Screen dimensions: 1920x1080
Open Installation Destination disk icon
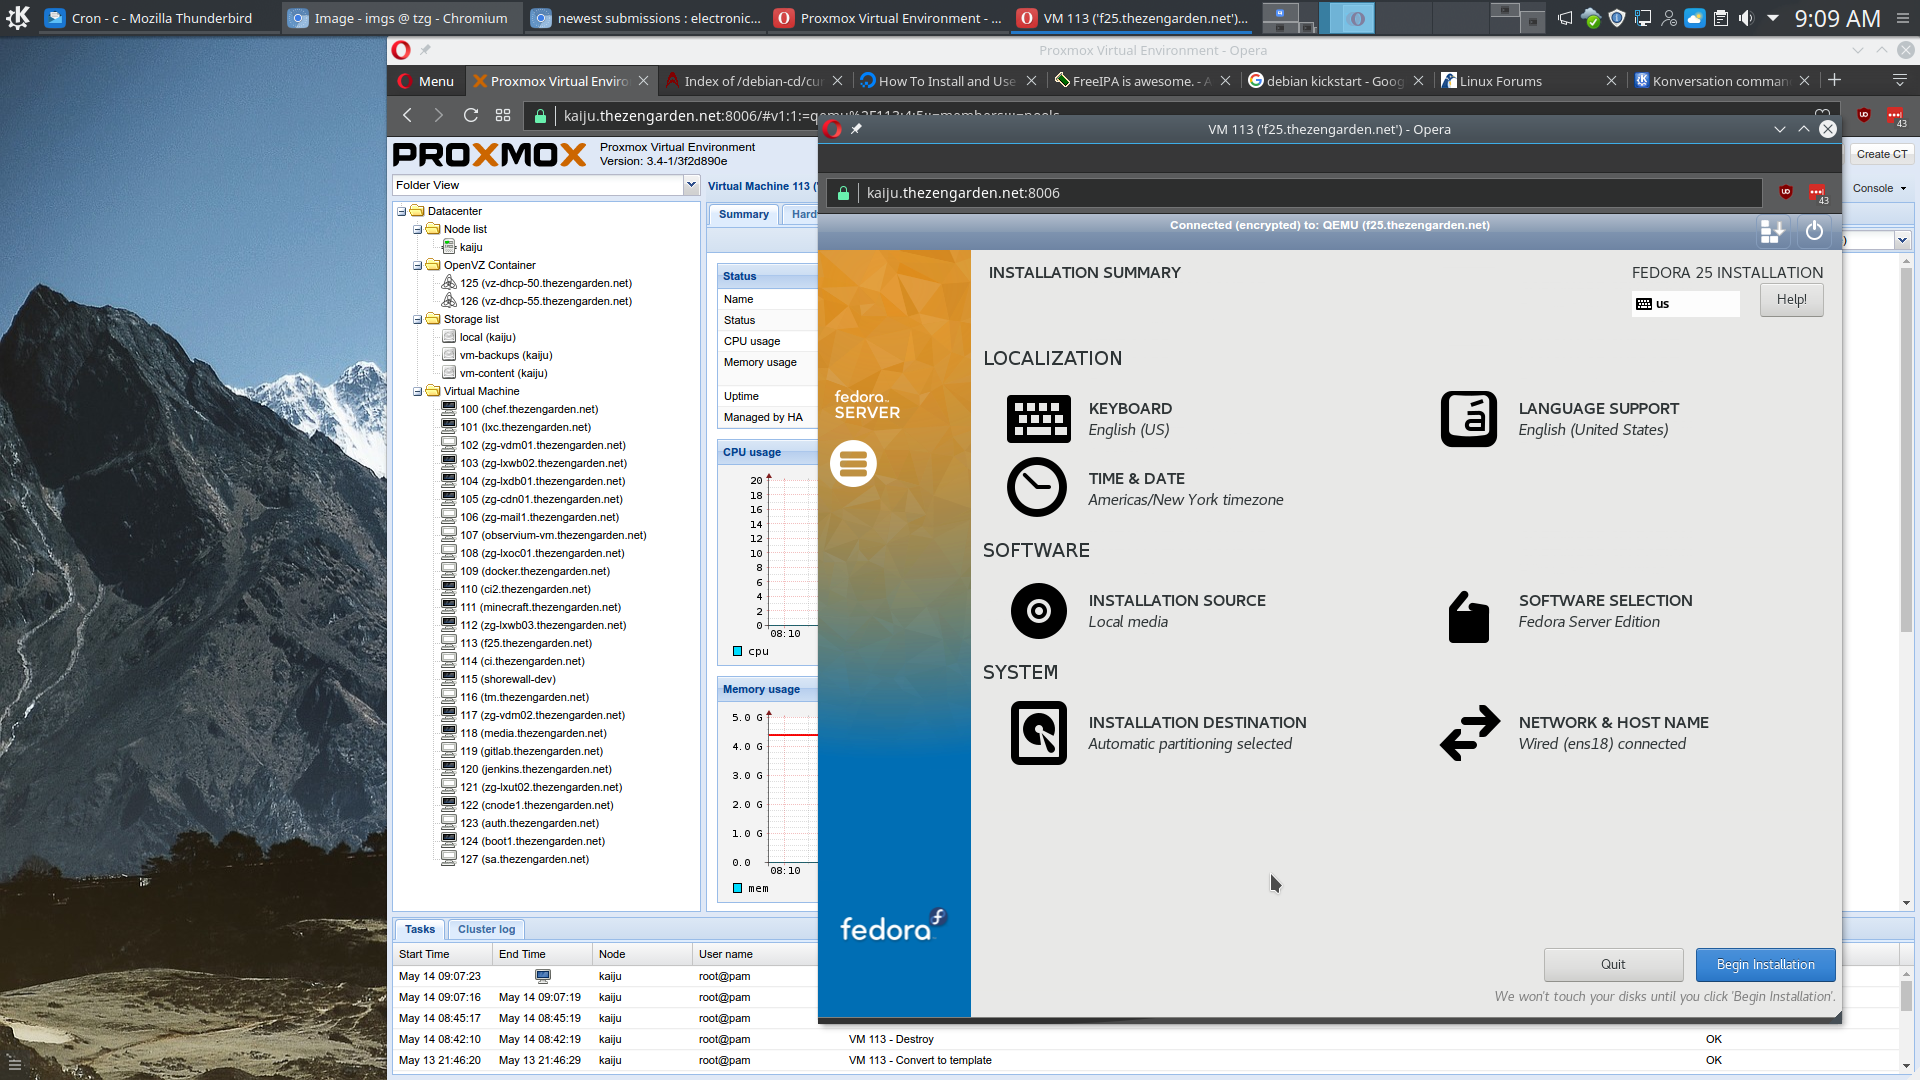tap(1039, 733)
